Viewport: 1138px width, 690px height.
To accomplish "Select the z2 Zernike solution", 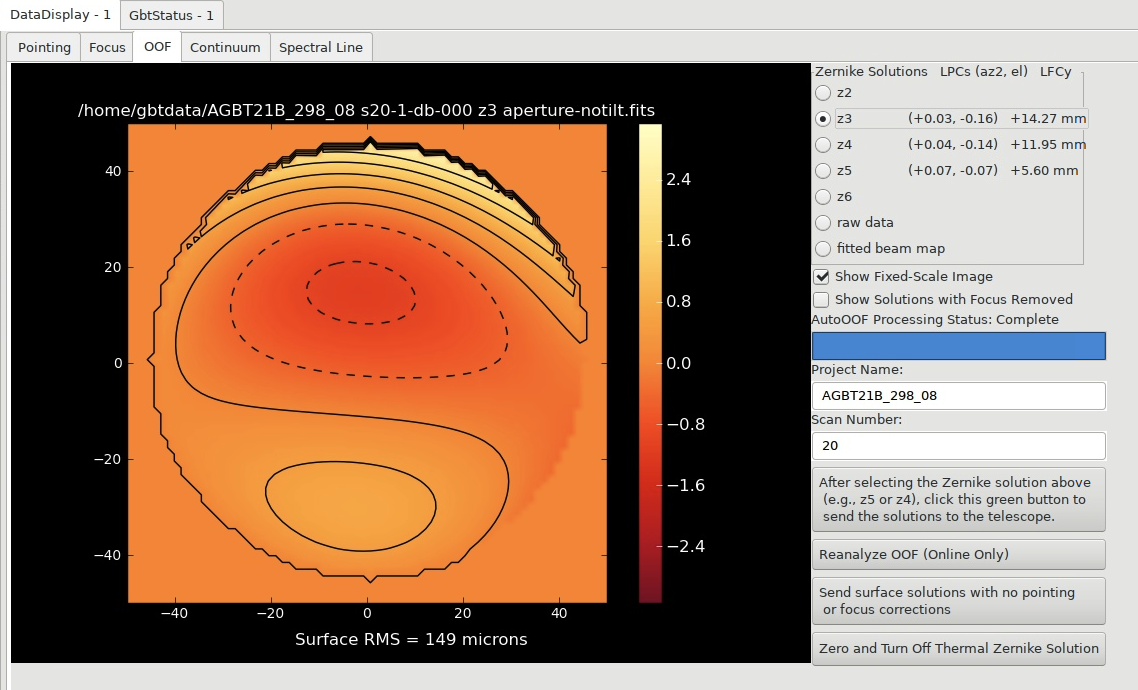I will 823,93.
